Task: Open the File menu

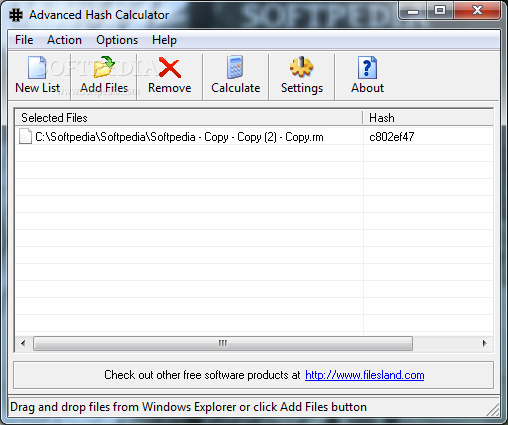Action: (x=24, y=40)
